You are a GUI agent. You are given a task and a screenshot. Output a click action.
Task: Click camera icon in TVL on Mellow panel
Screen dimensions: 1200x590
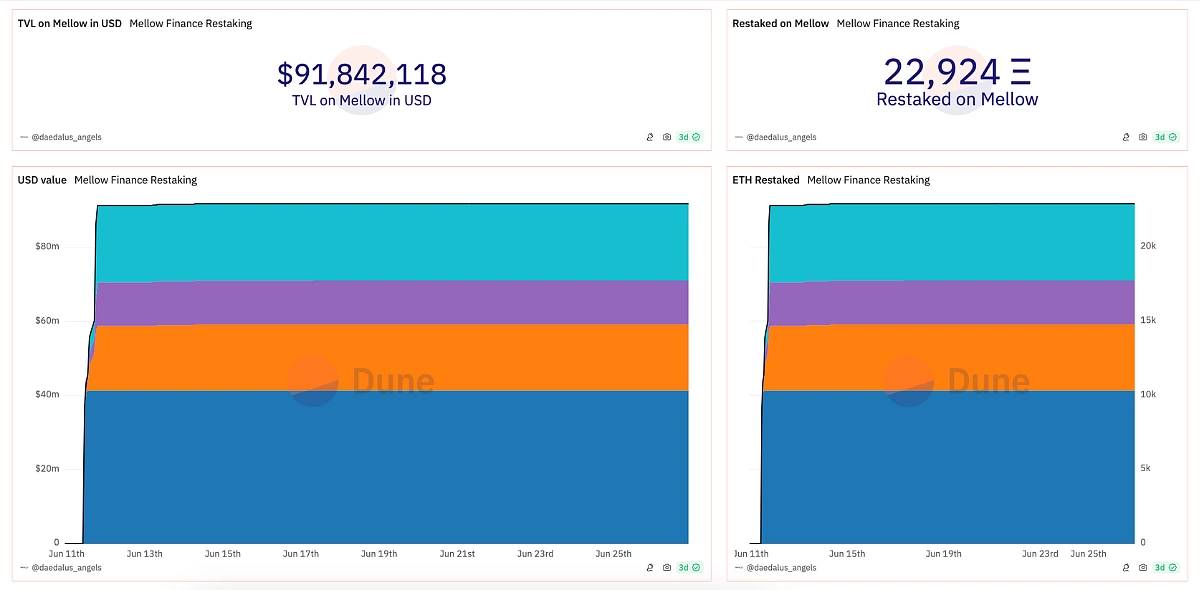pyautogui.click(x=667, y=137)
